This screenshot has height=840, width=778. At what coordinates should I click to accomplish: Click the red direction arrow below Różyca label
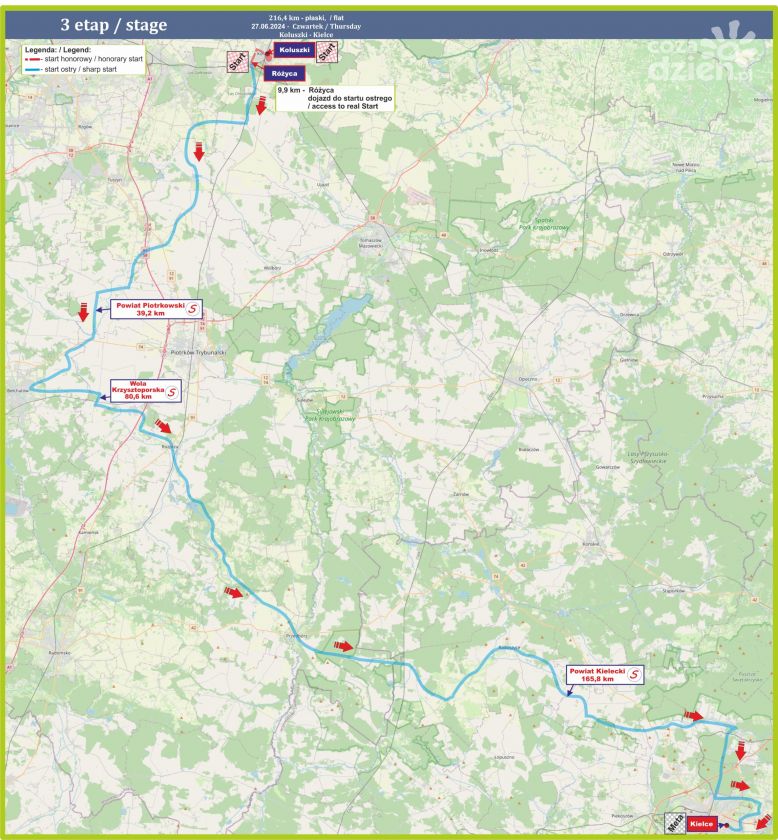click(260, 103)
